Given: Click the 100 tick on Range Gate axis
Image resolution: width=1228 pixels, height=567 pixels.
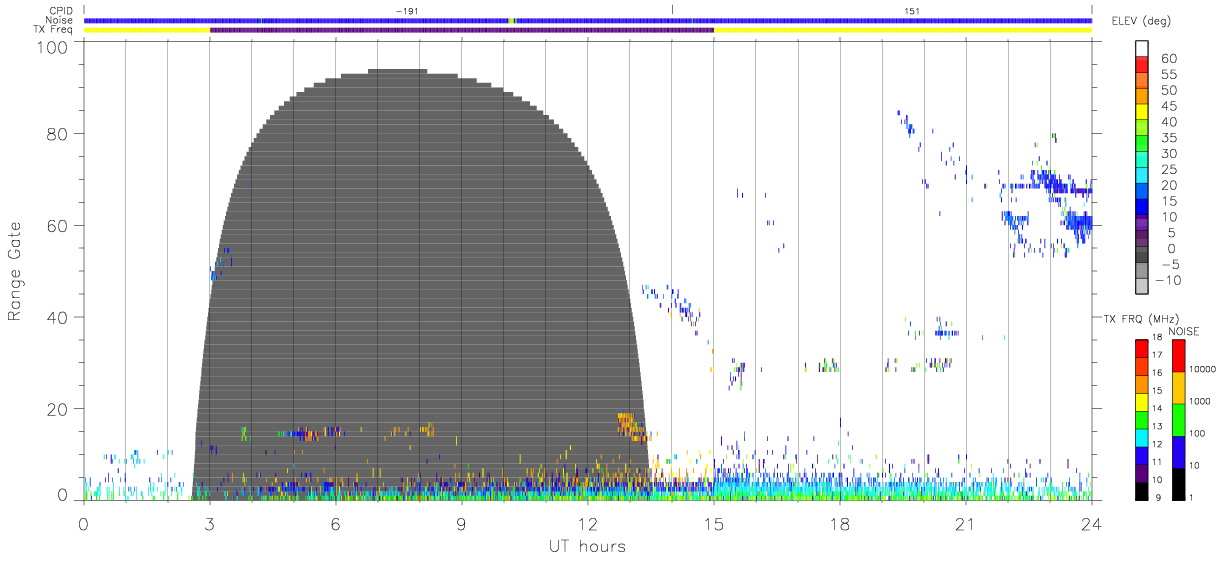Looking at the screenshot, I should [51, 46].
